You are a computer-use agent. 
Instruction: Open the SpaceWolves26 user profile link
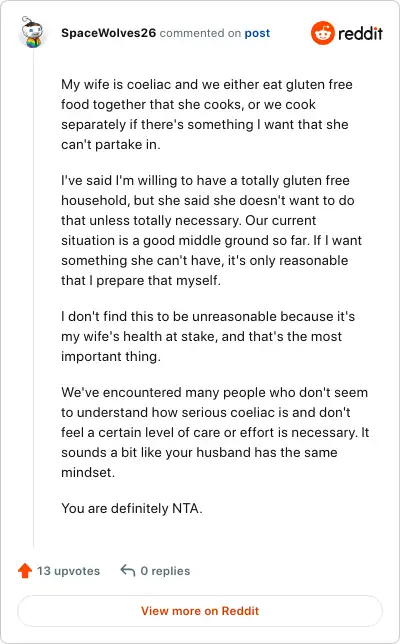click(108, 33)
